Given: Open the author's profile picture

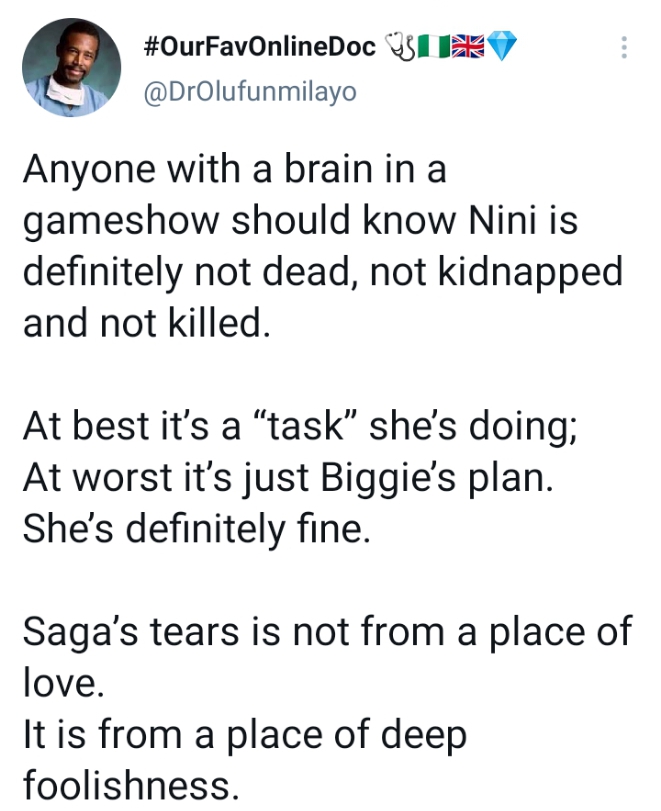Looking at the screenshot, I should pyautogui.click(x=71, y=67).
